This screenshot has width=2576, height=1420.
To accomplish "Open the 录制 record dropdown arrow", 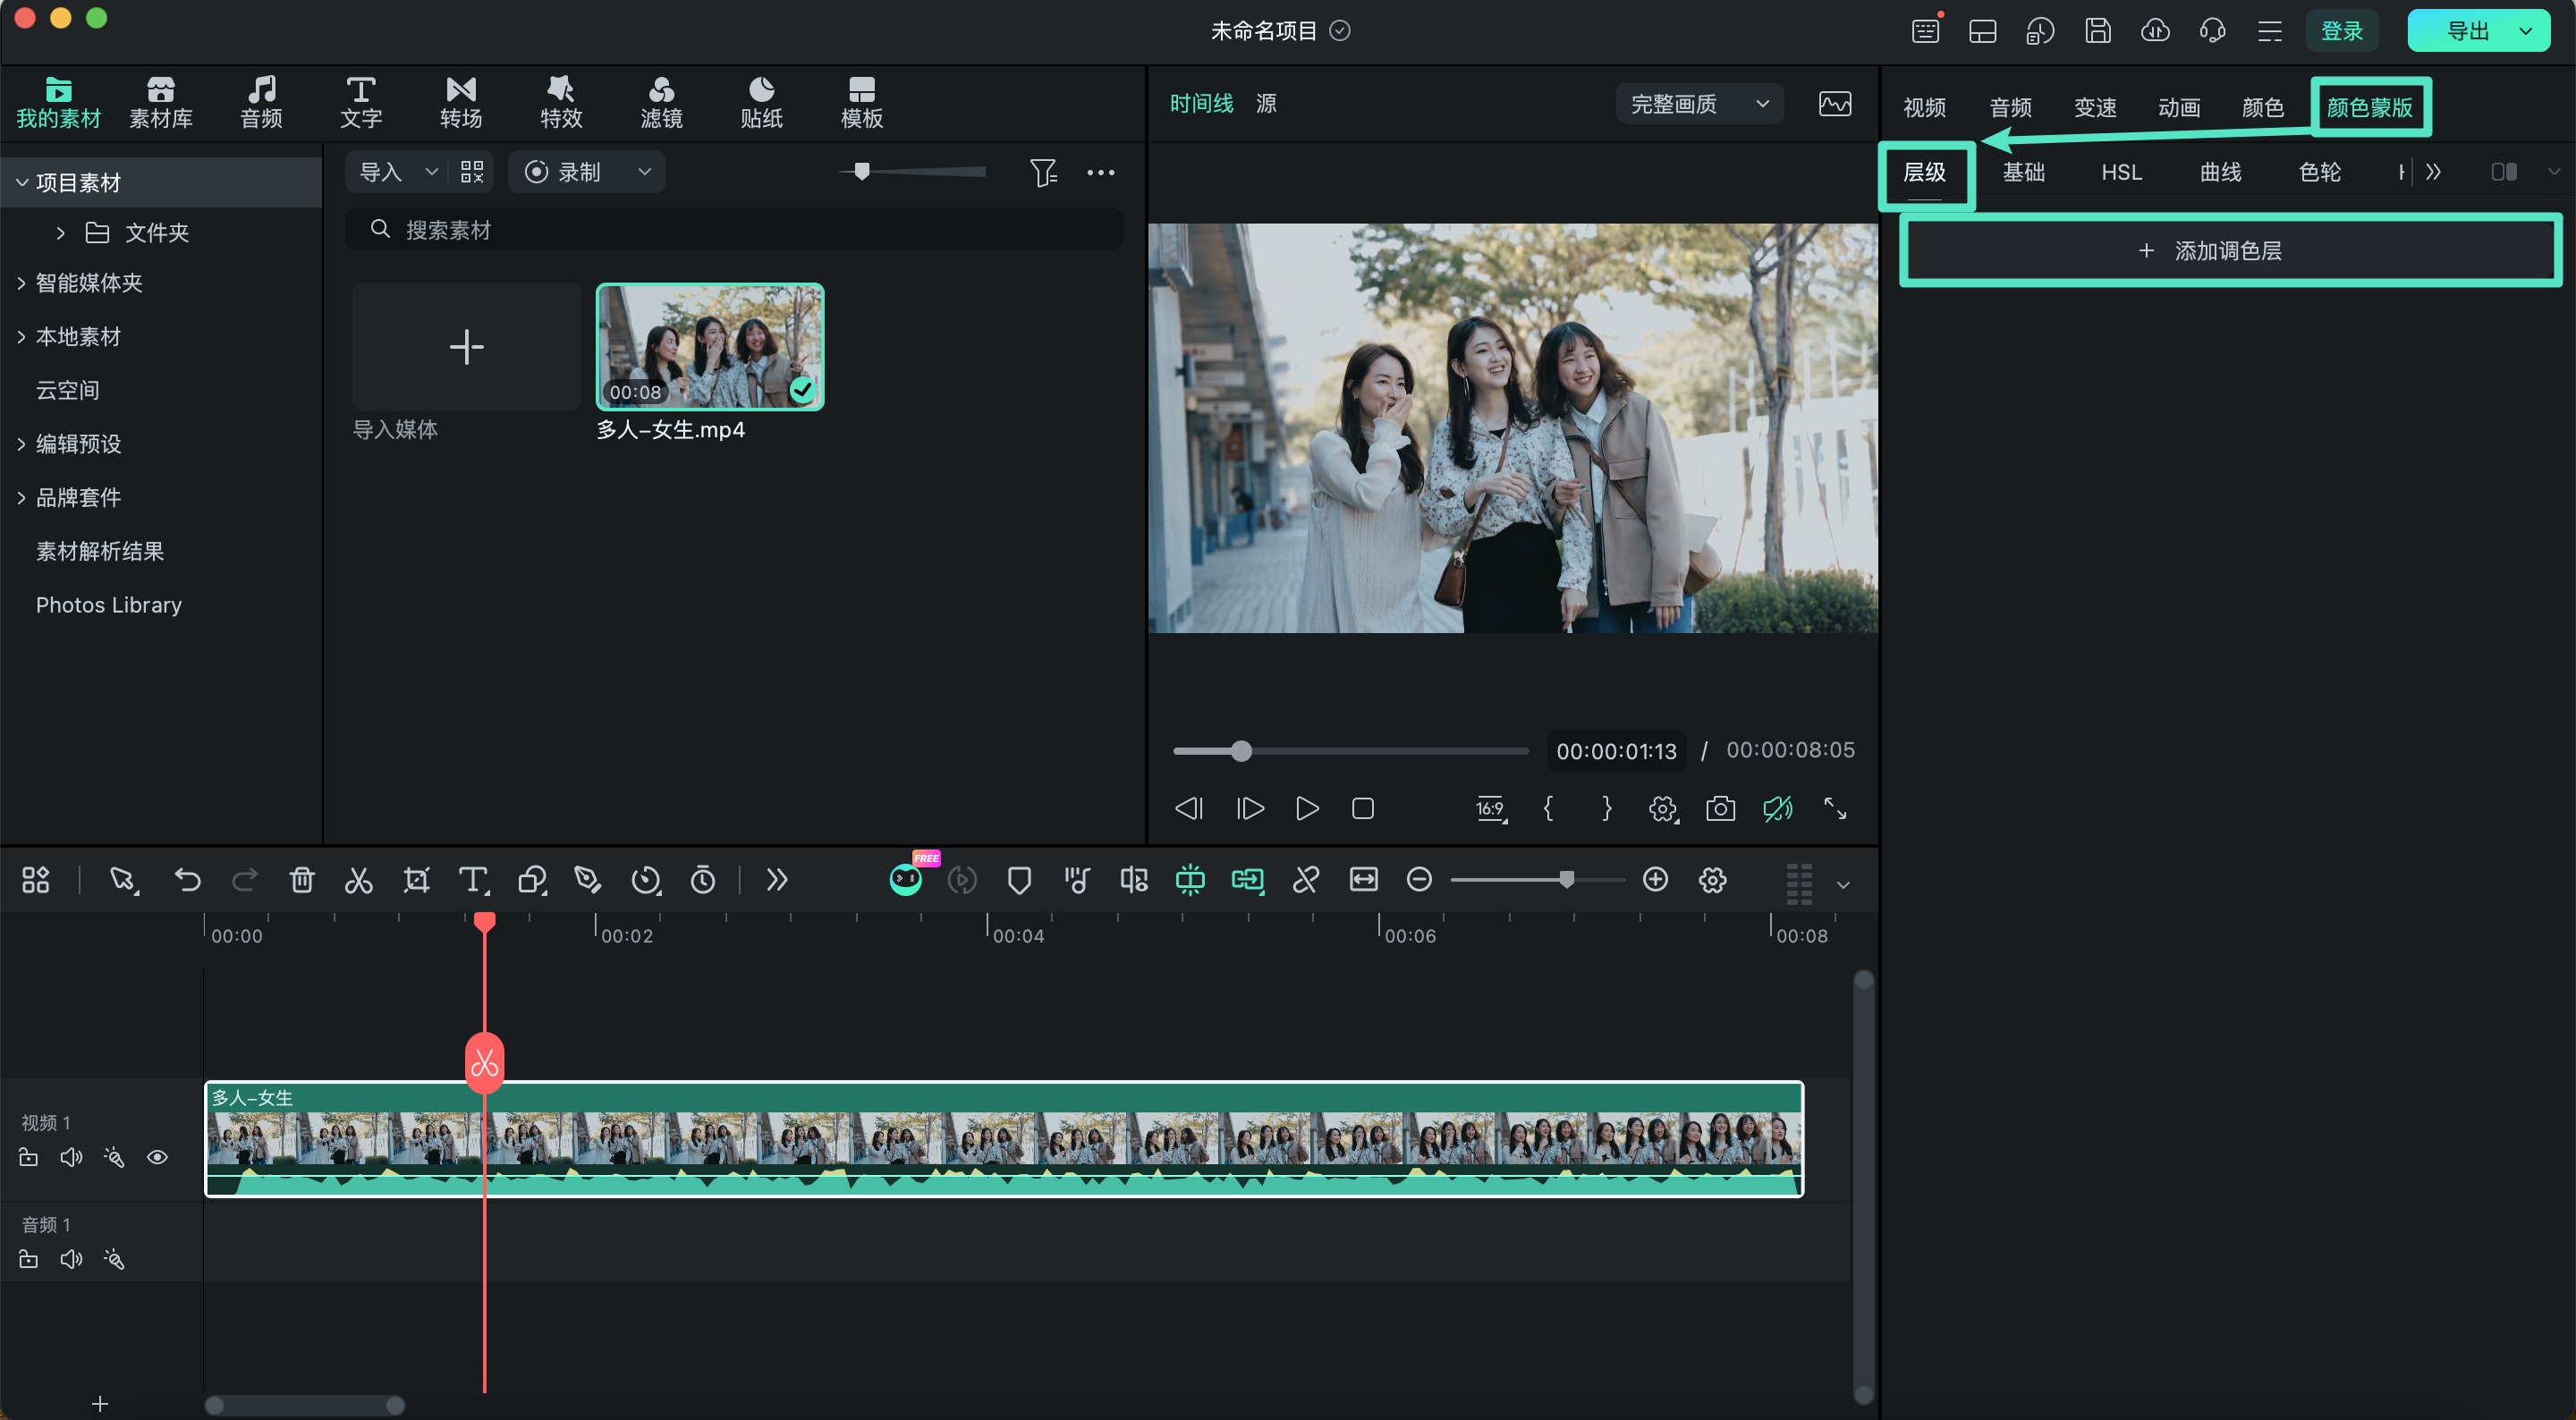I will (645, 172).
